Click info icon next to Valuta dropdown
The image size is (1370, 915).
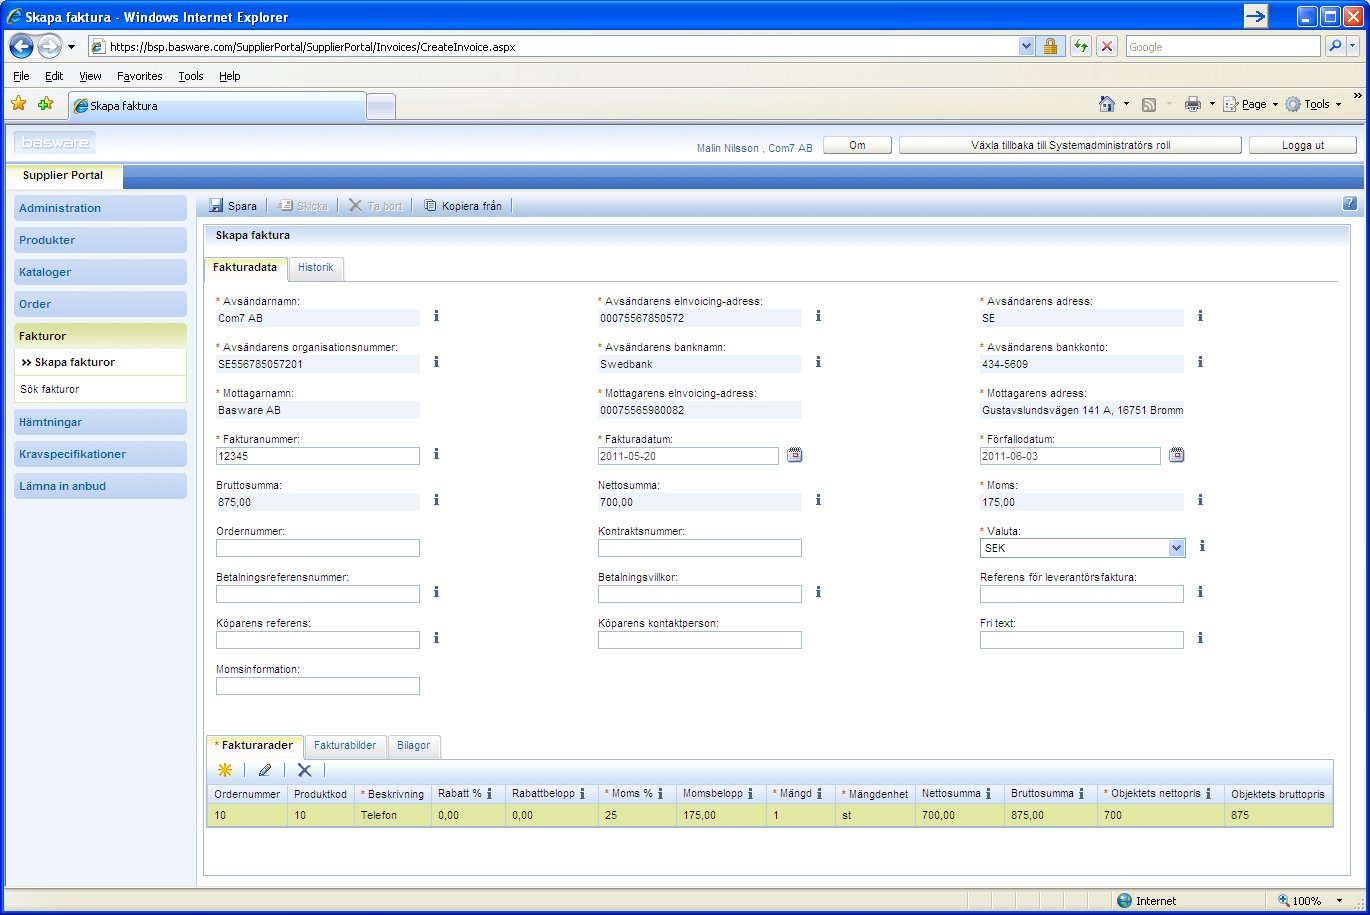pos(1202,546)
